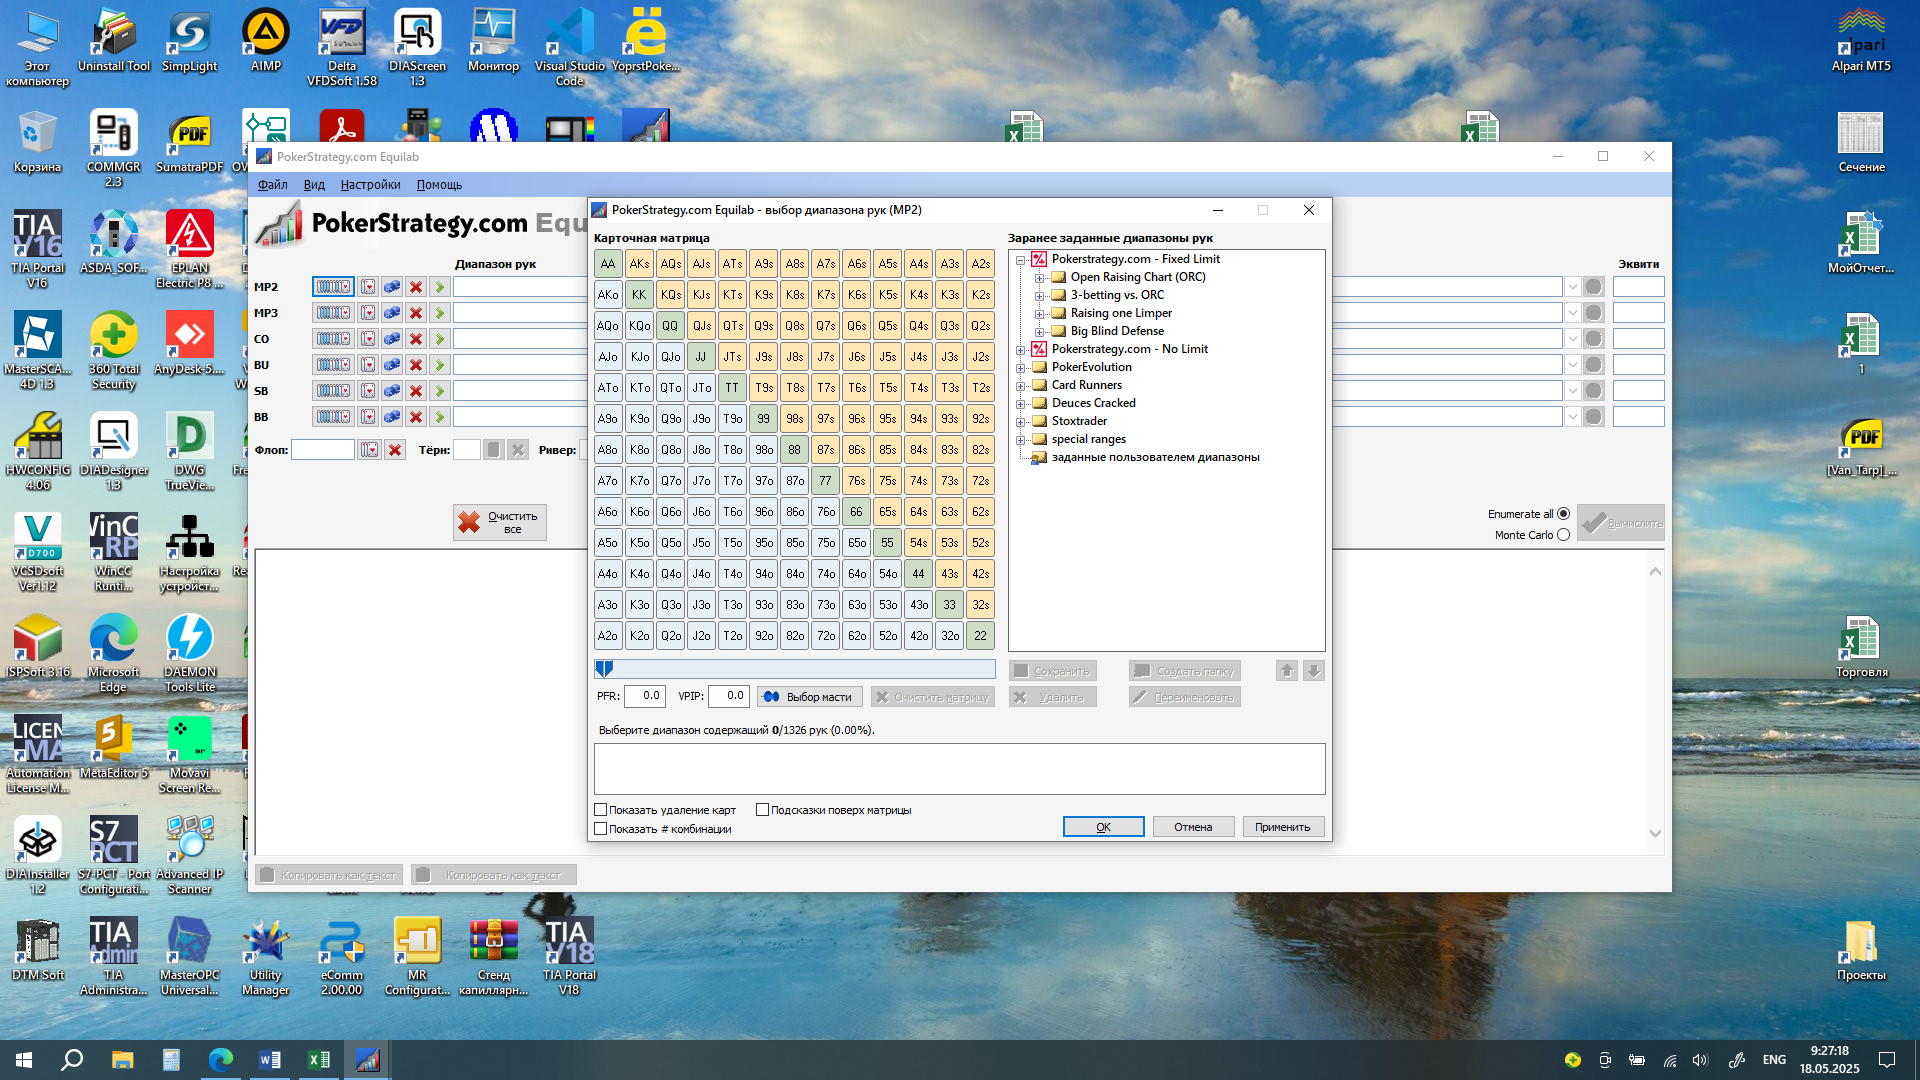Clear the MP3 row with red X
The height and width of the screenshot is (1080, 1920).
416,313
